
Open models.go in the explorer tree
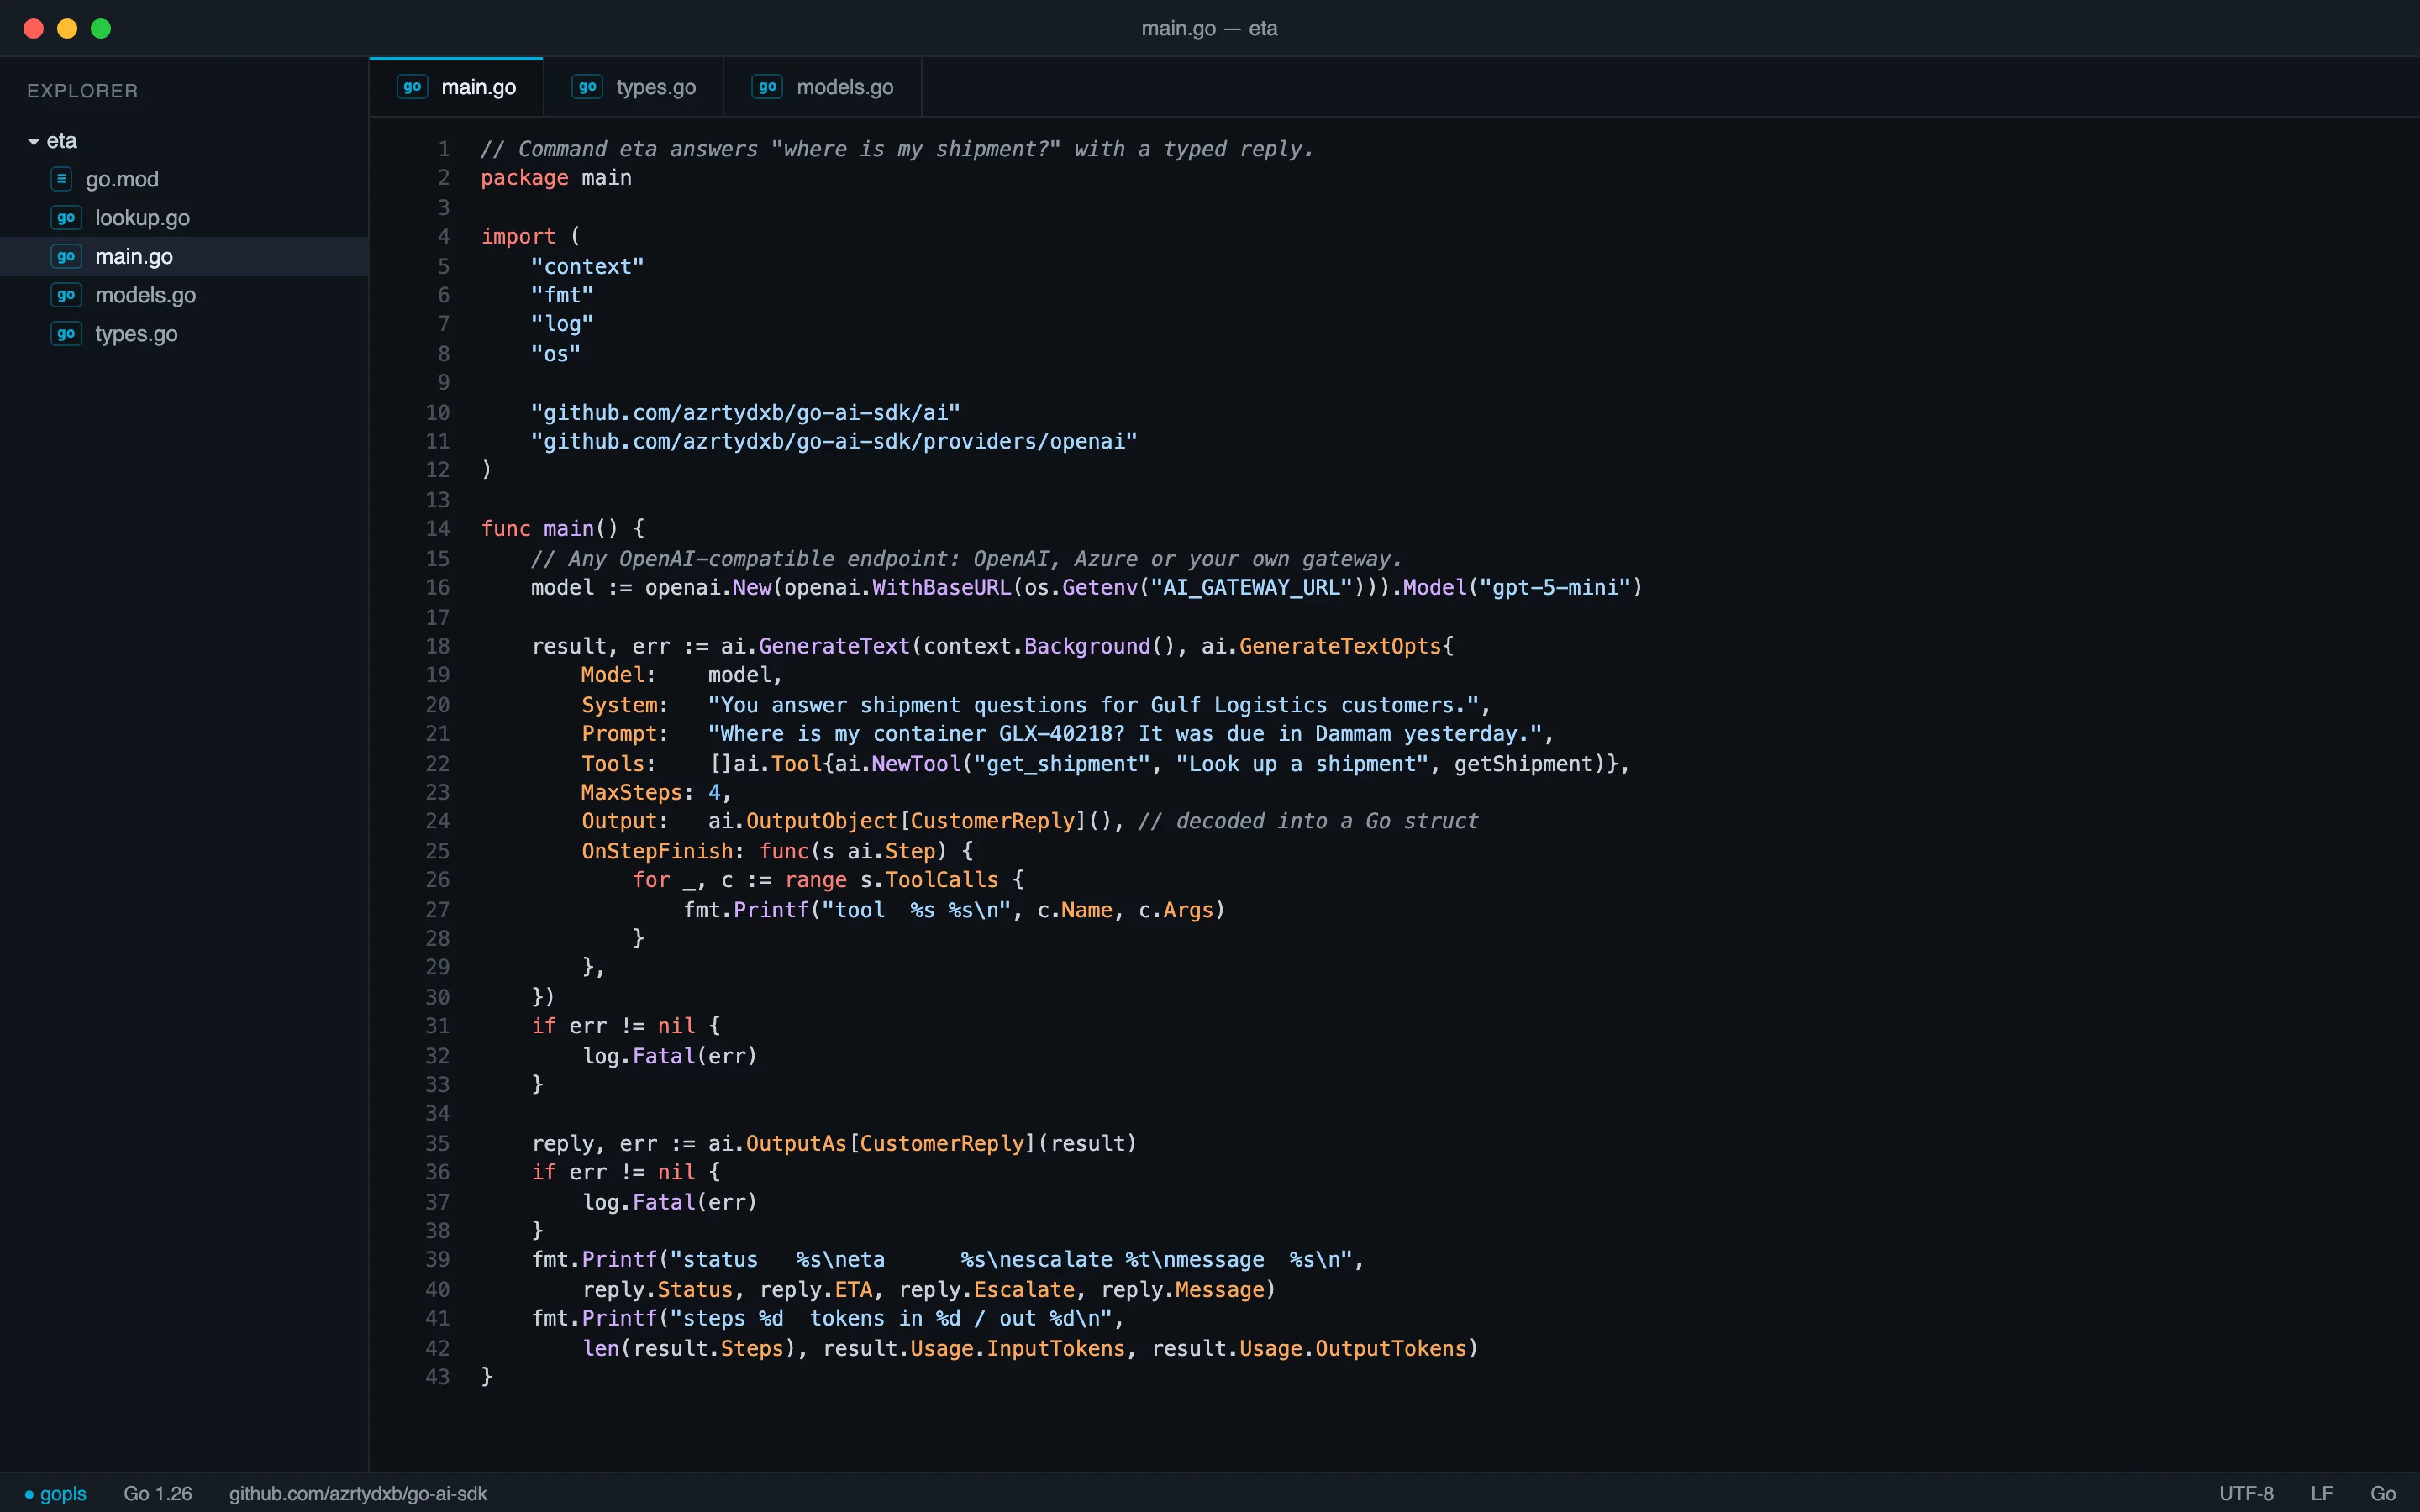click(x=184, y=295)
